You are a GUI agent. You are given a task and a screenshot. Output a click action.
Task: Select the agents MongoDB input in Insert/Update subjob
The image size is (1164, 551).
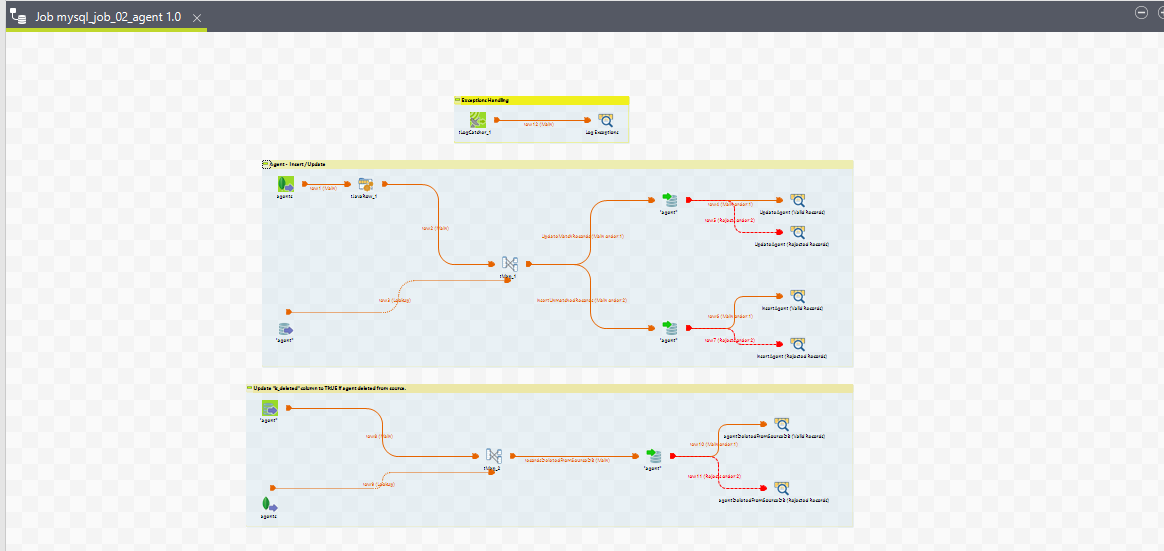coord(285,184)
